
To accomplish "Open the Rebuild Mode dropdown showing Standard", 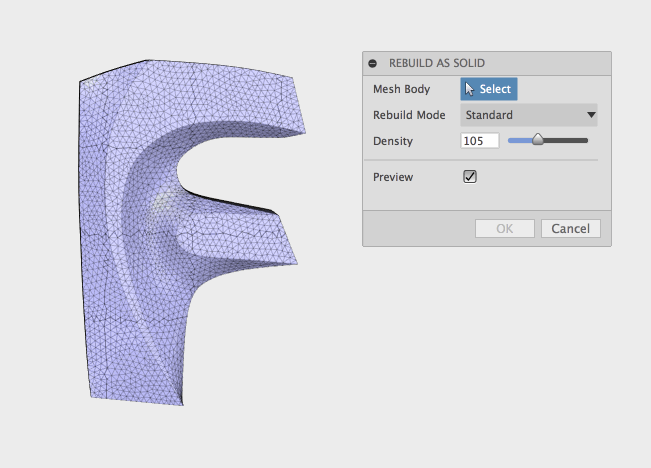I will point(528,115).
